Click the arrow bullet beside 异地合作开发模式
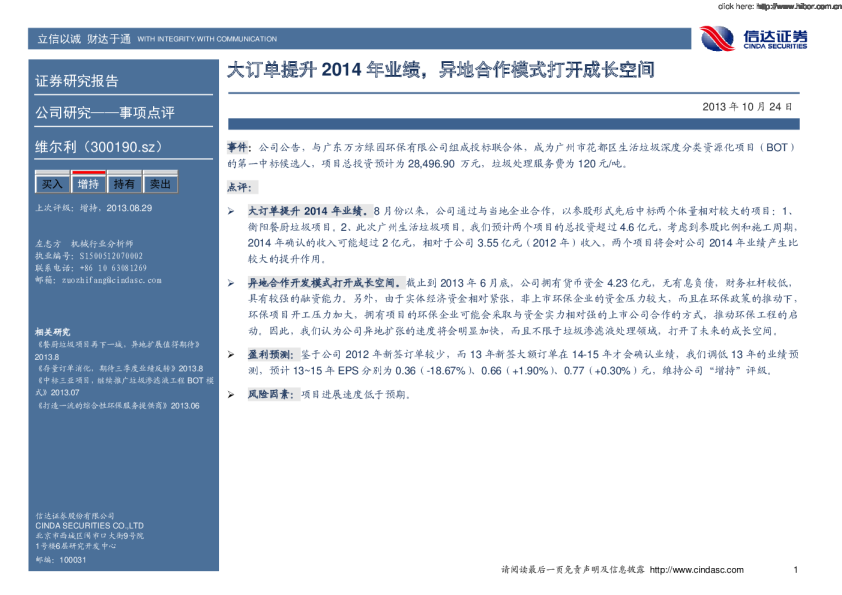The width and height of the screenshot is (842, 595). coord(231,283)
